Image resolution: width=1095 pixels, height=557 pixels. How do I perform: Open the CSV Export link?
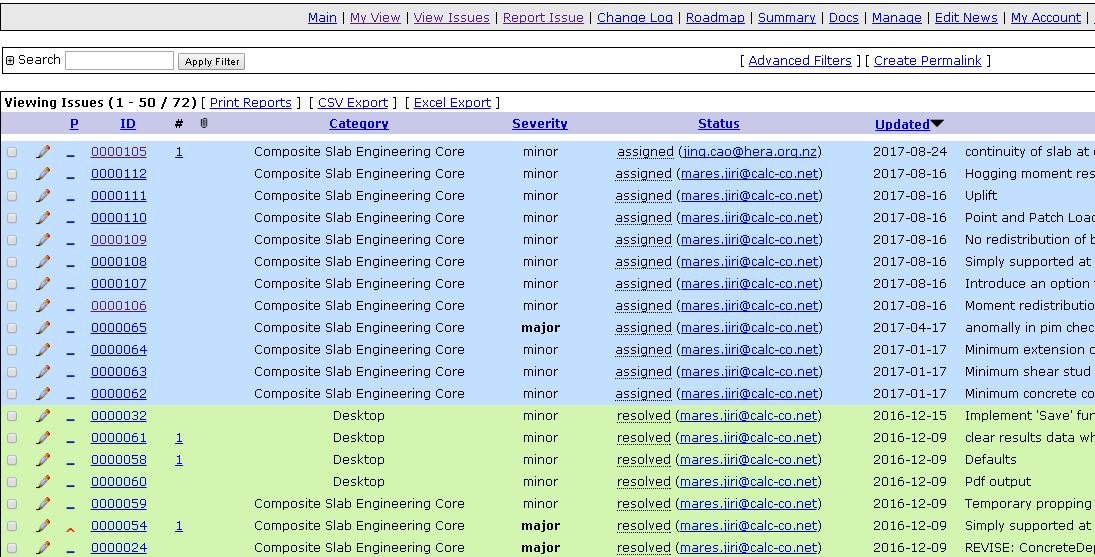(352, 102)
